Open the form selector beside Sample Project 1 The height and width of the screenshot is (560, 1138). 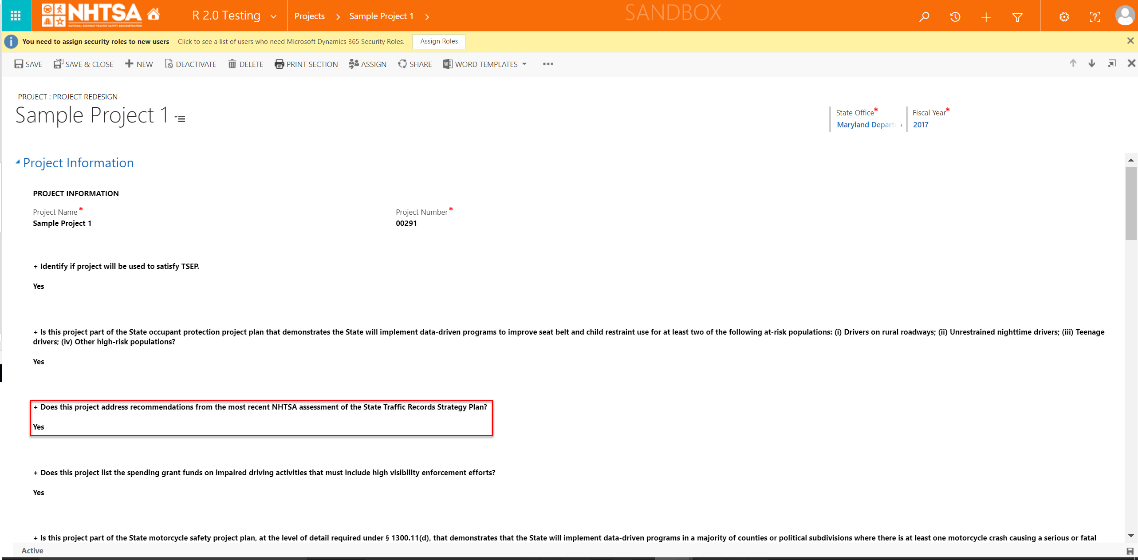(x=180, y=118)
